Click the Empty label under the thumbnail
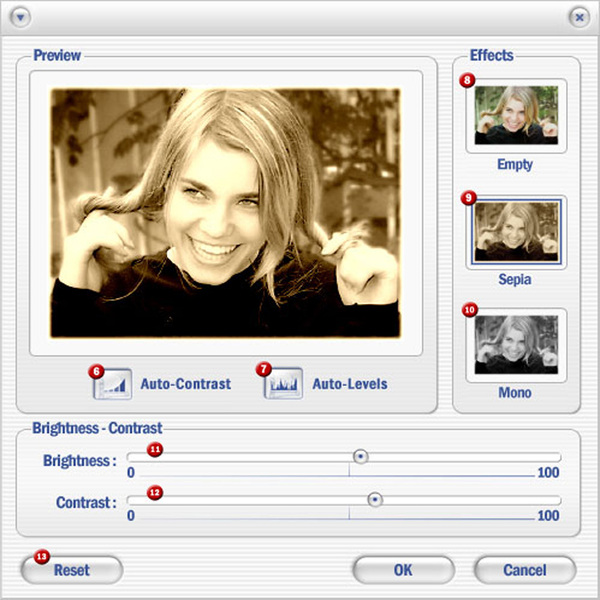 coord(515,165)
